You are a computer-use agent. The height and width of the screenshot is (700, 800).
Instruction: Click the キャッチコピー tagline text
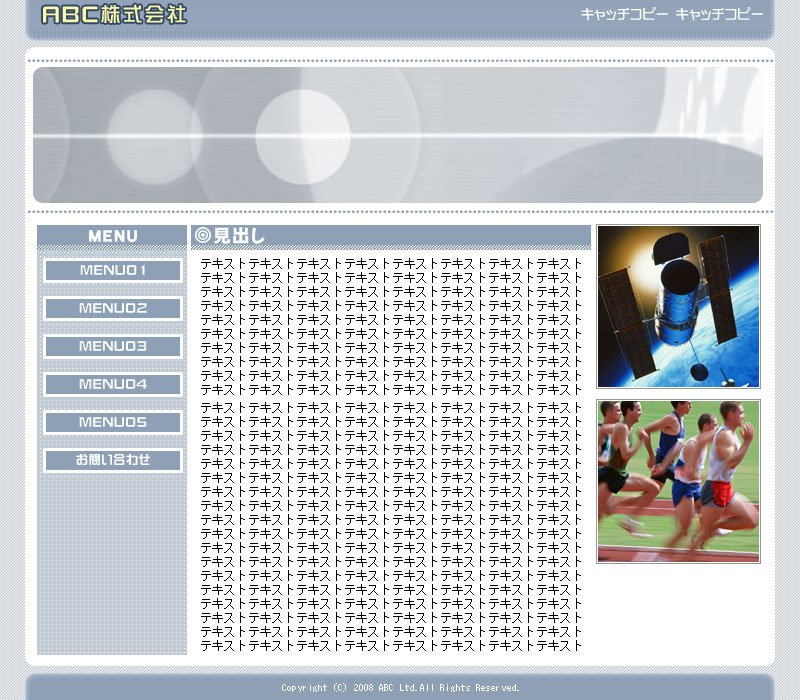tap(672, 14)
